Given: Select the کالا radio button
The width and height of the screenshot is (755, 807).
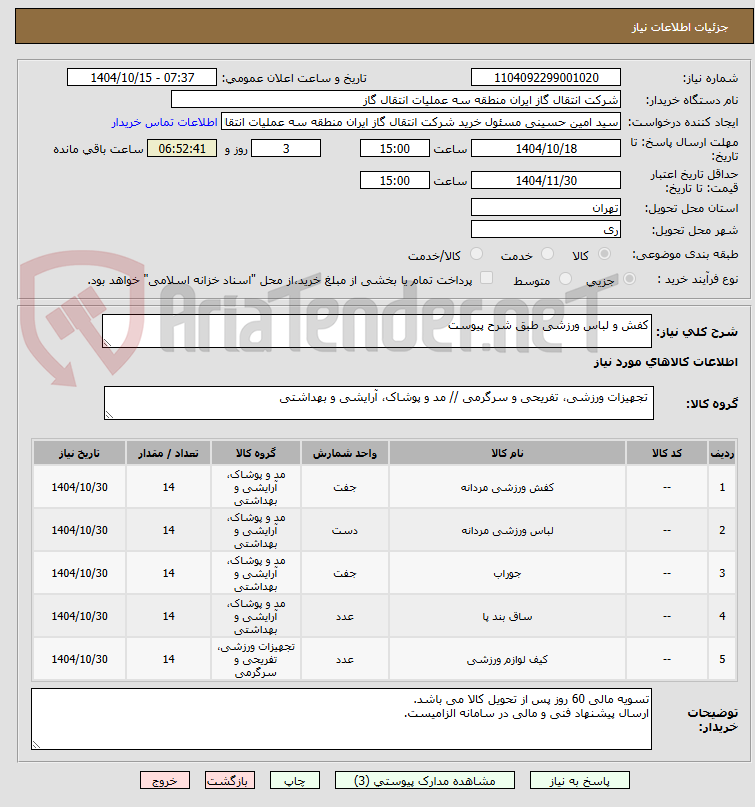Looking at the screenshot, I should coord(605,254).
